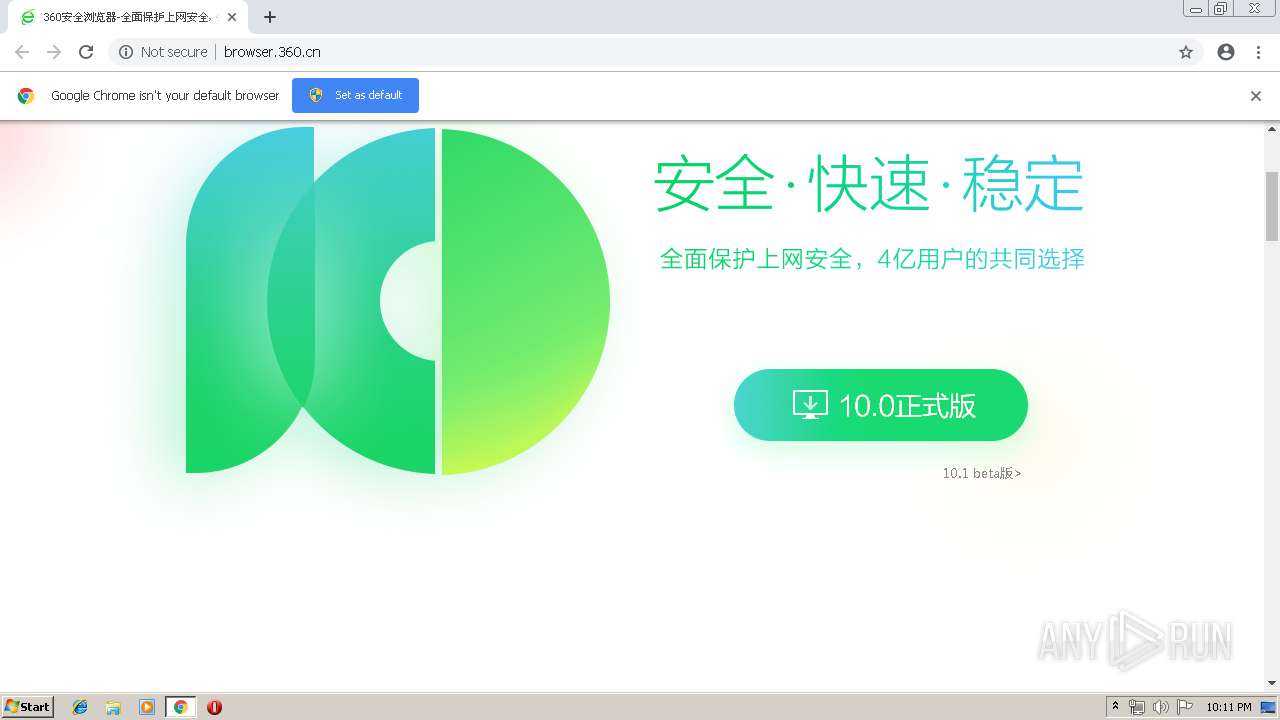
Task: Click the vertical page scrollbar thumb
Action: pos(1272,206)
